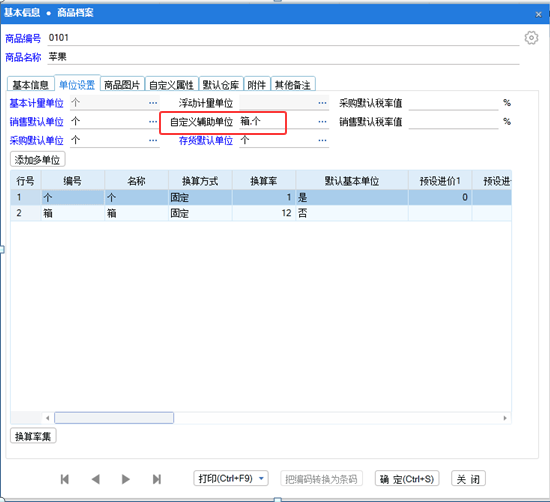This screenshot has width=550, height=502.
Task: Click 采购默认税率值 input field
Action: click(x=453, y=103)
